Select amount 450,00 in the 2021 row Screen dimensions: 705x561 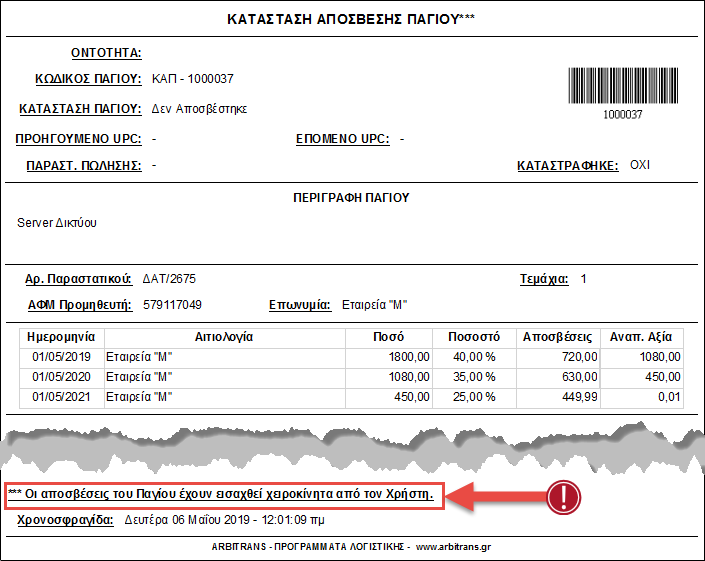tap(389, 397)
